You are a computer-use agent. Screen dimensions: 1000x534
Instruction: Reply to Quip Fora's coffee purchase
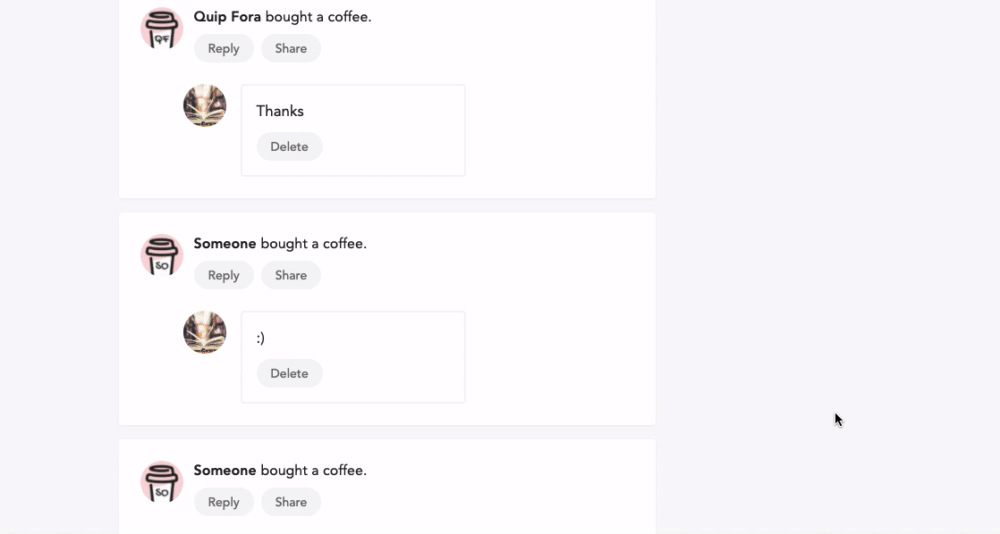click(223, 48)
